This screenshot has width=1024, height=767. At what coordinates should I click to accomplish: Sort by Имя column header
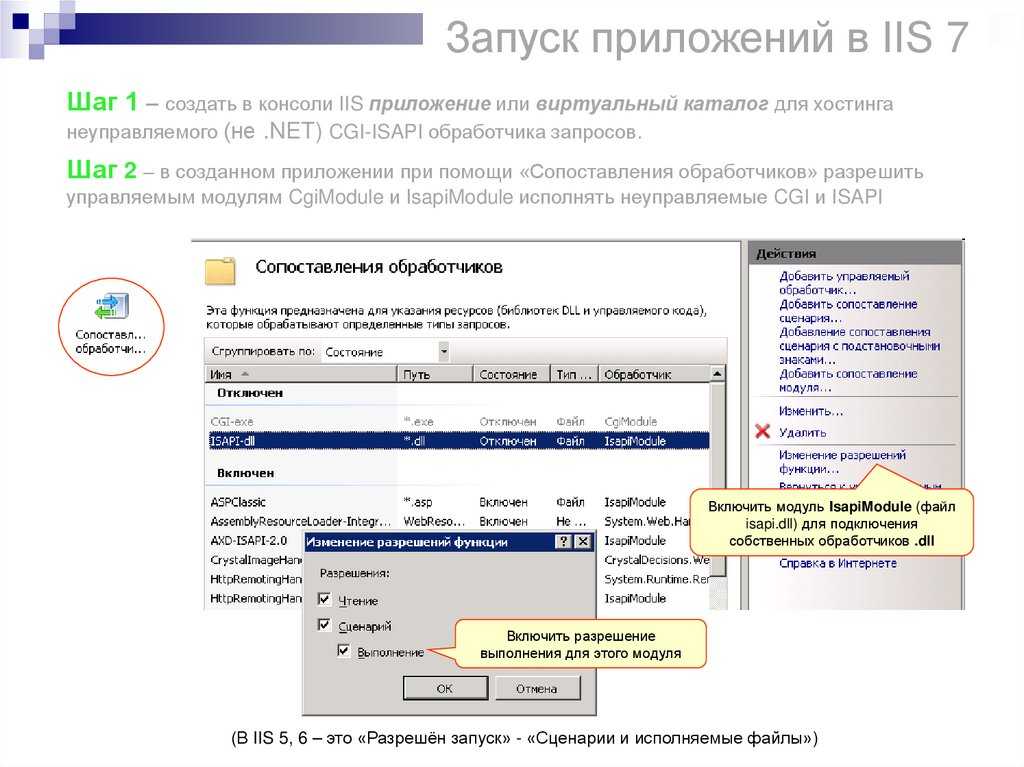[301, 374]
